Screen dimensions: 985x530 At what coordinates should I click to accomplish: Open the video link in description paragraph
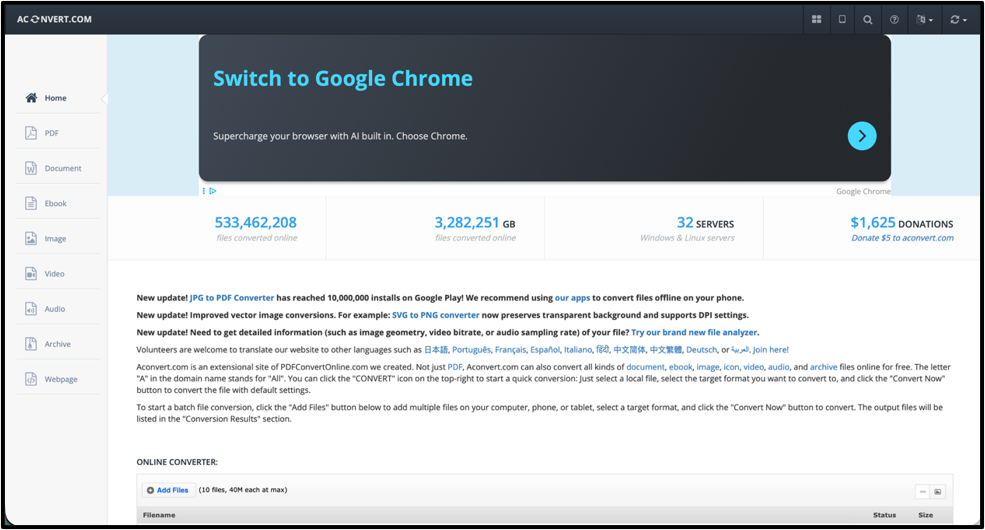(x=754, y=367)
